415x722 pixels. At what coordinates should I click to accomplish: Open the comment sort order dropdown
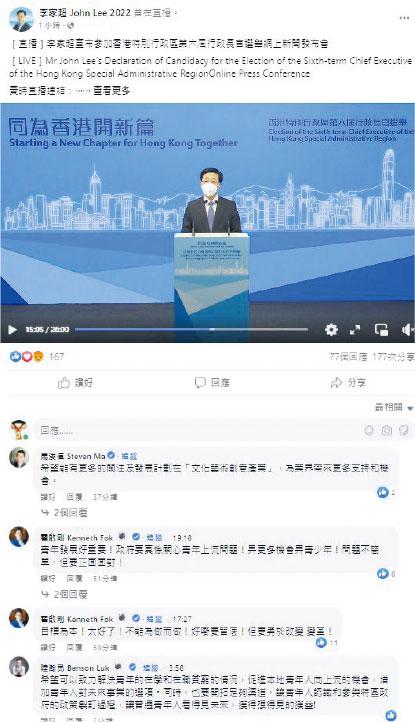(394, 407)
